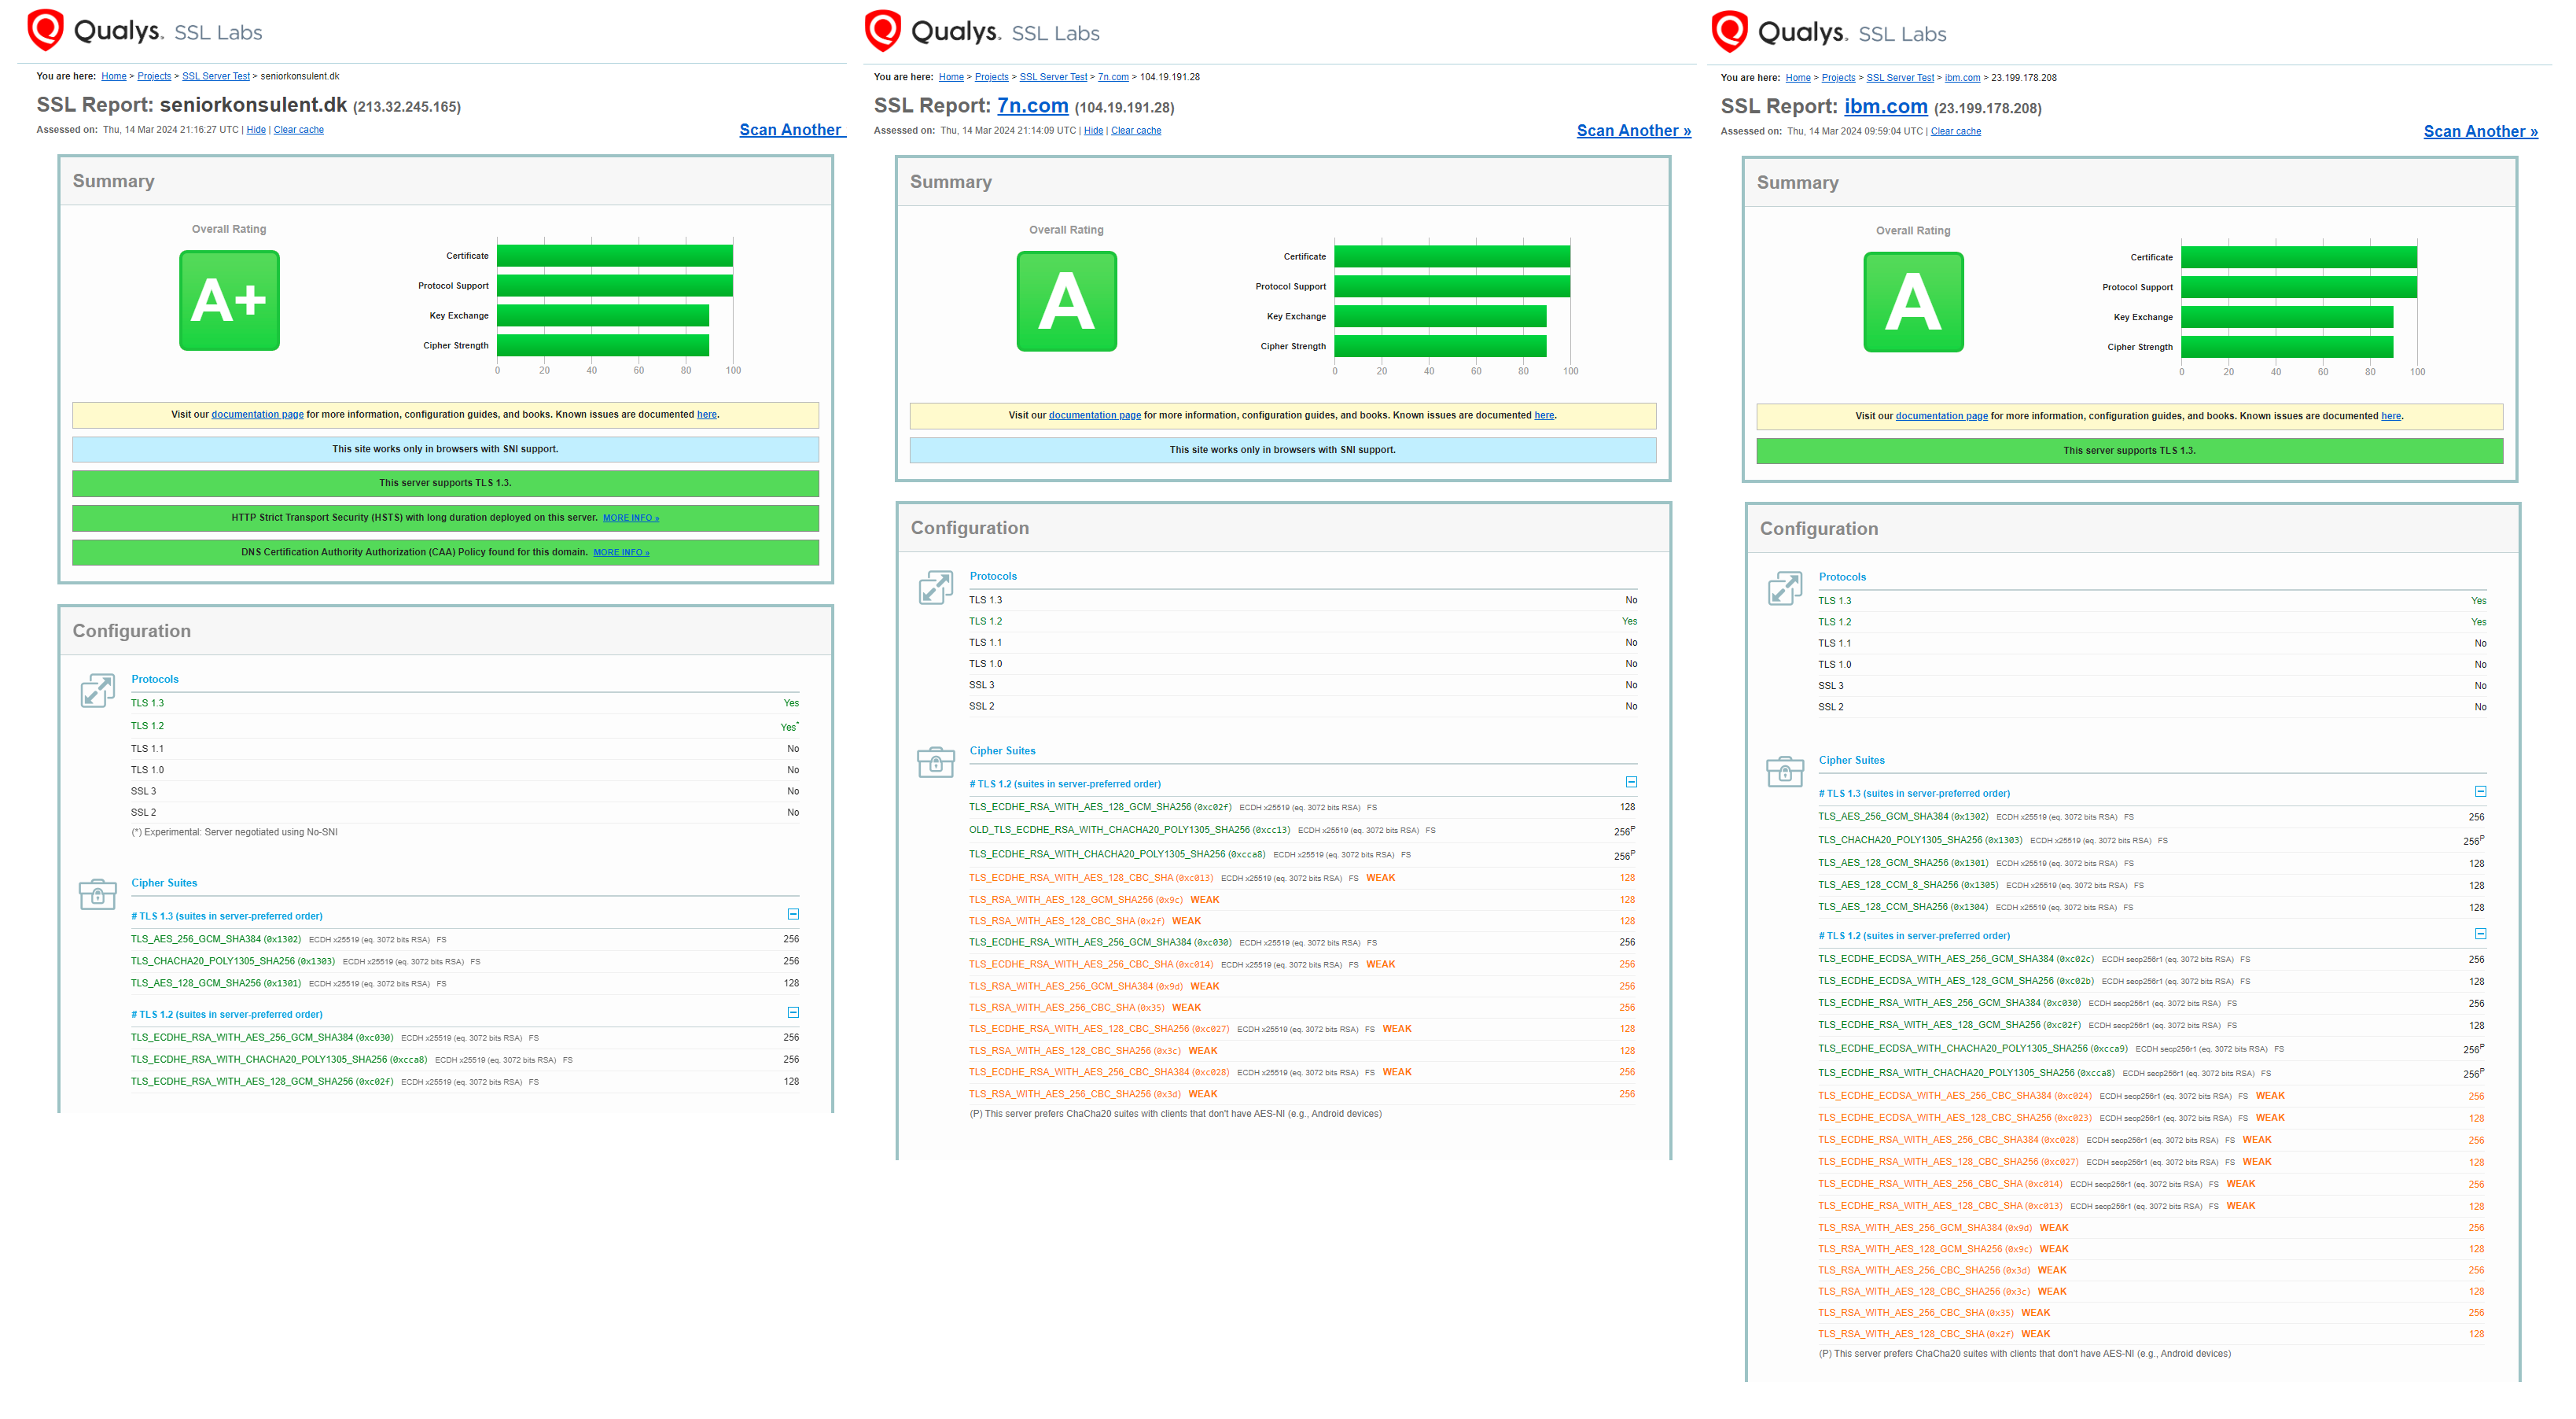Click Protocols icon in seniorkonsulent.dk configuration
Image resolution: width=2576 pixels, height=1419 pixels.
point(97,690)
